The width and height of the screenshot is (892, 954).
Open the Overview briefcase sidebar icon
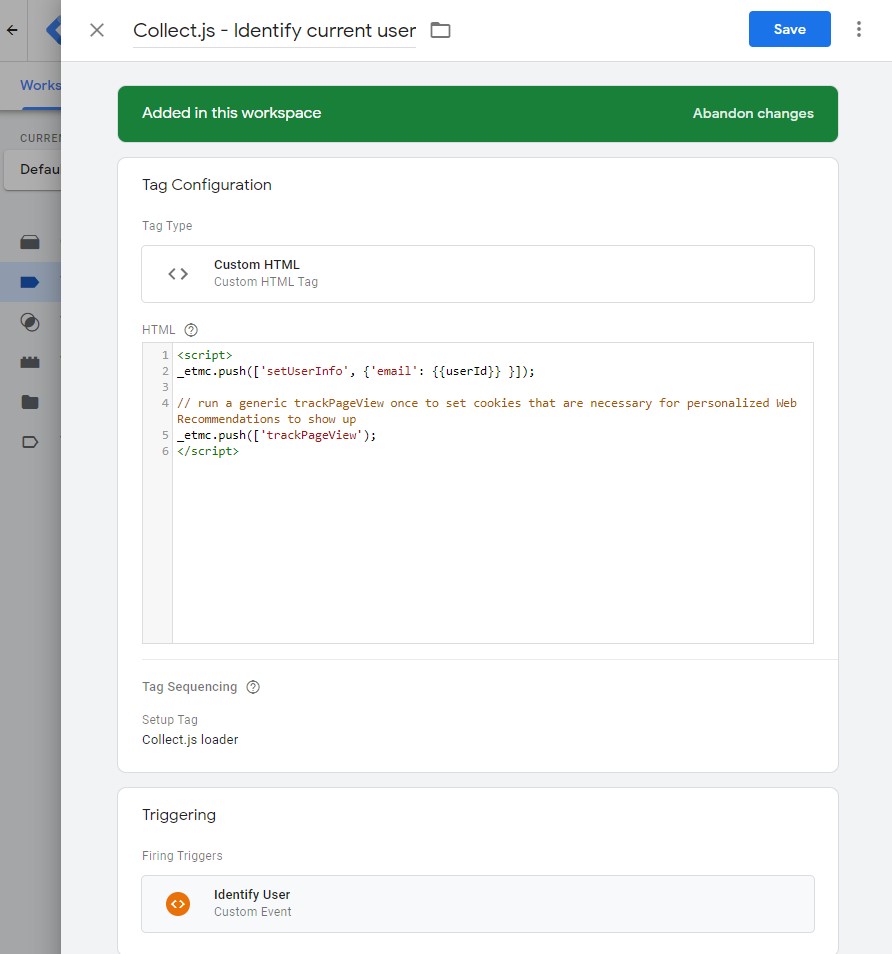tap(30, 242)
